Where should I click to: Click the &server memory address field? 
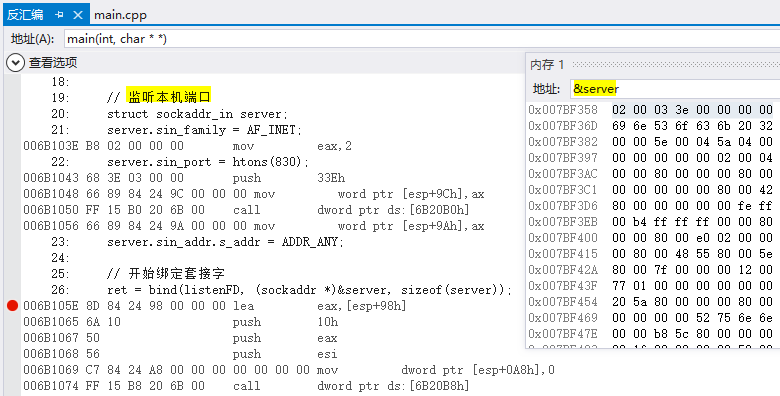675,89
